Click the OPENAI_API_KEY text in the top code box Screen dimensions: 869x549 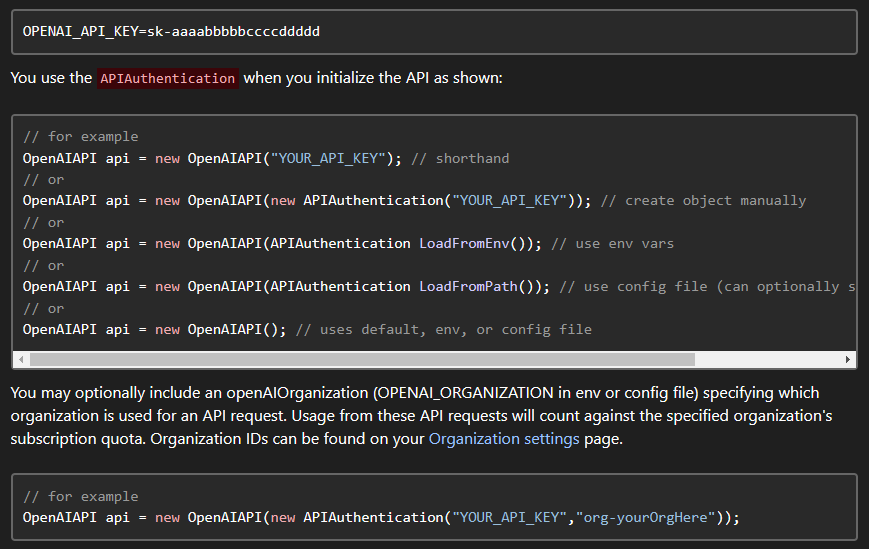click(x=80, y=32)
